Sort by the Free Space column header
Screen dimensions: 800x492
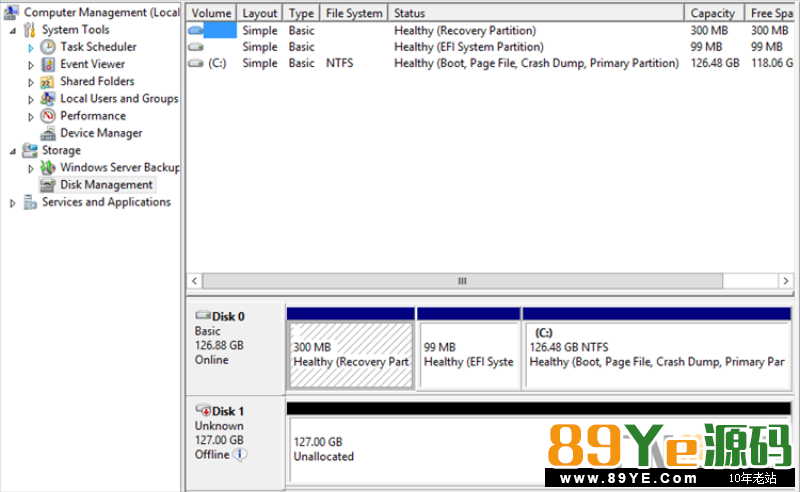coord(770,13)
